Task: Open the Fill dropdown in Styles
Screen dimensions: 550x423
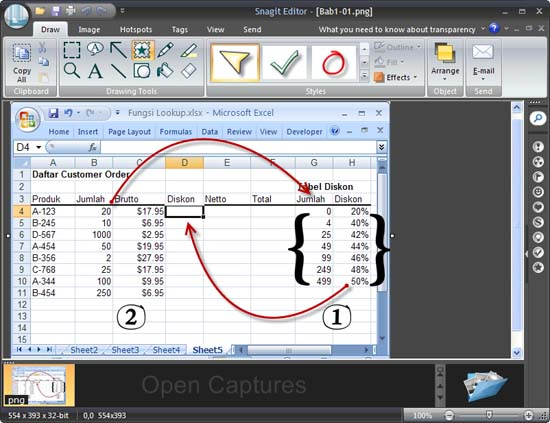Action: 389,62
